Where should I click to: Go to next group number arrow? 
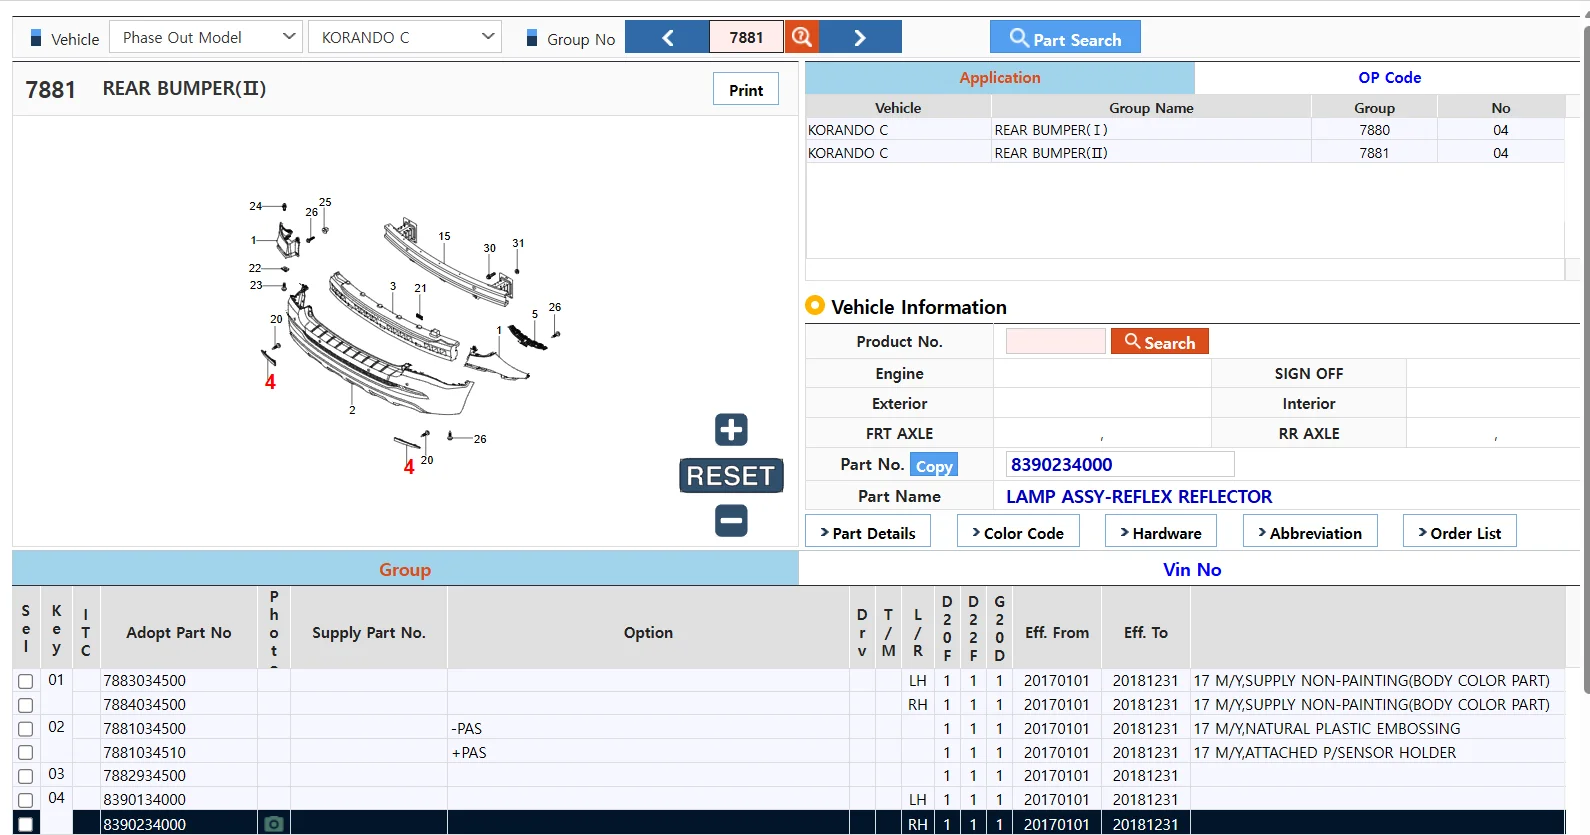pyautogui.click(x=860, y=37)
